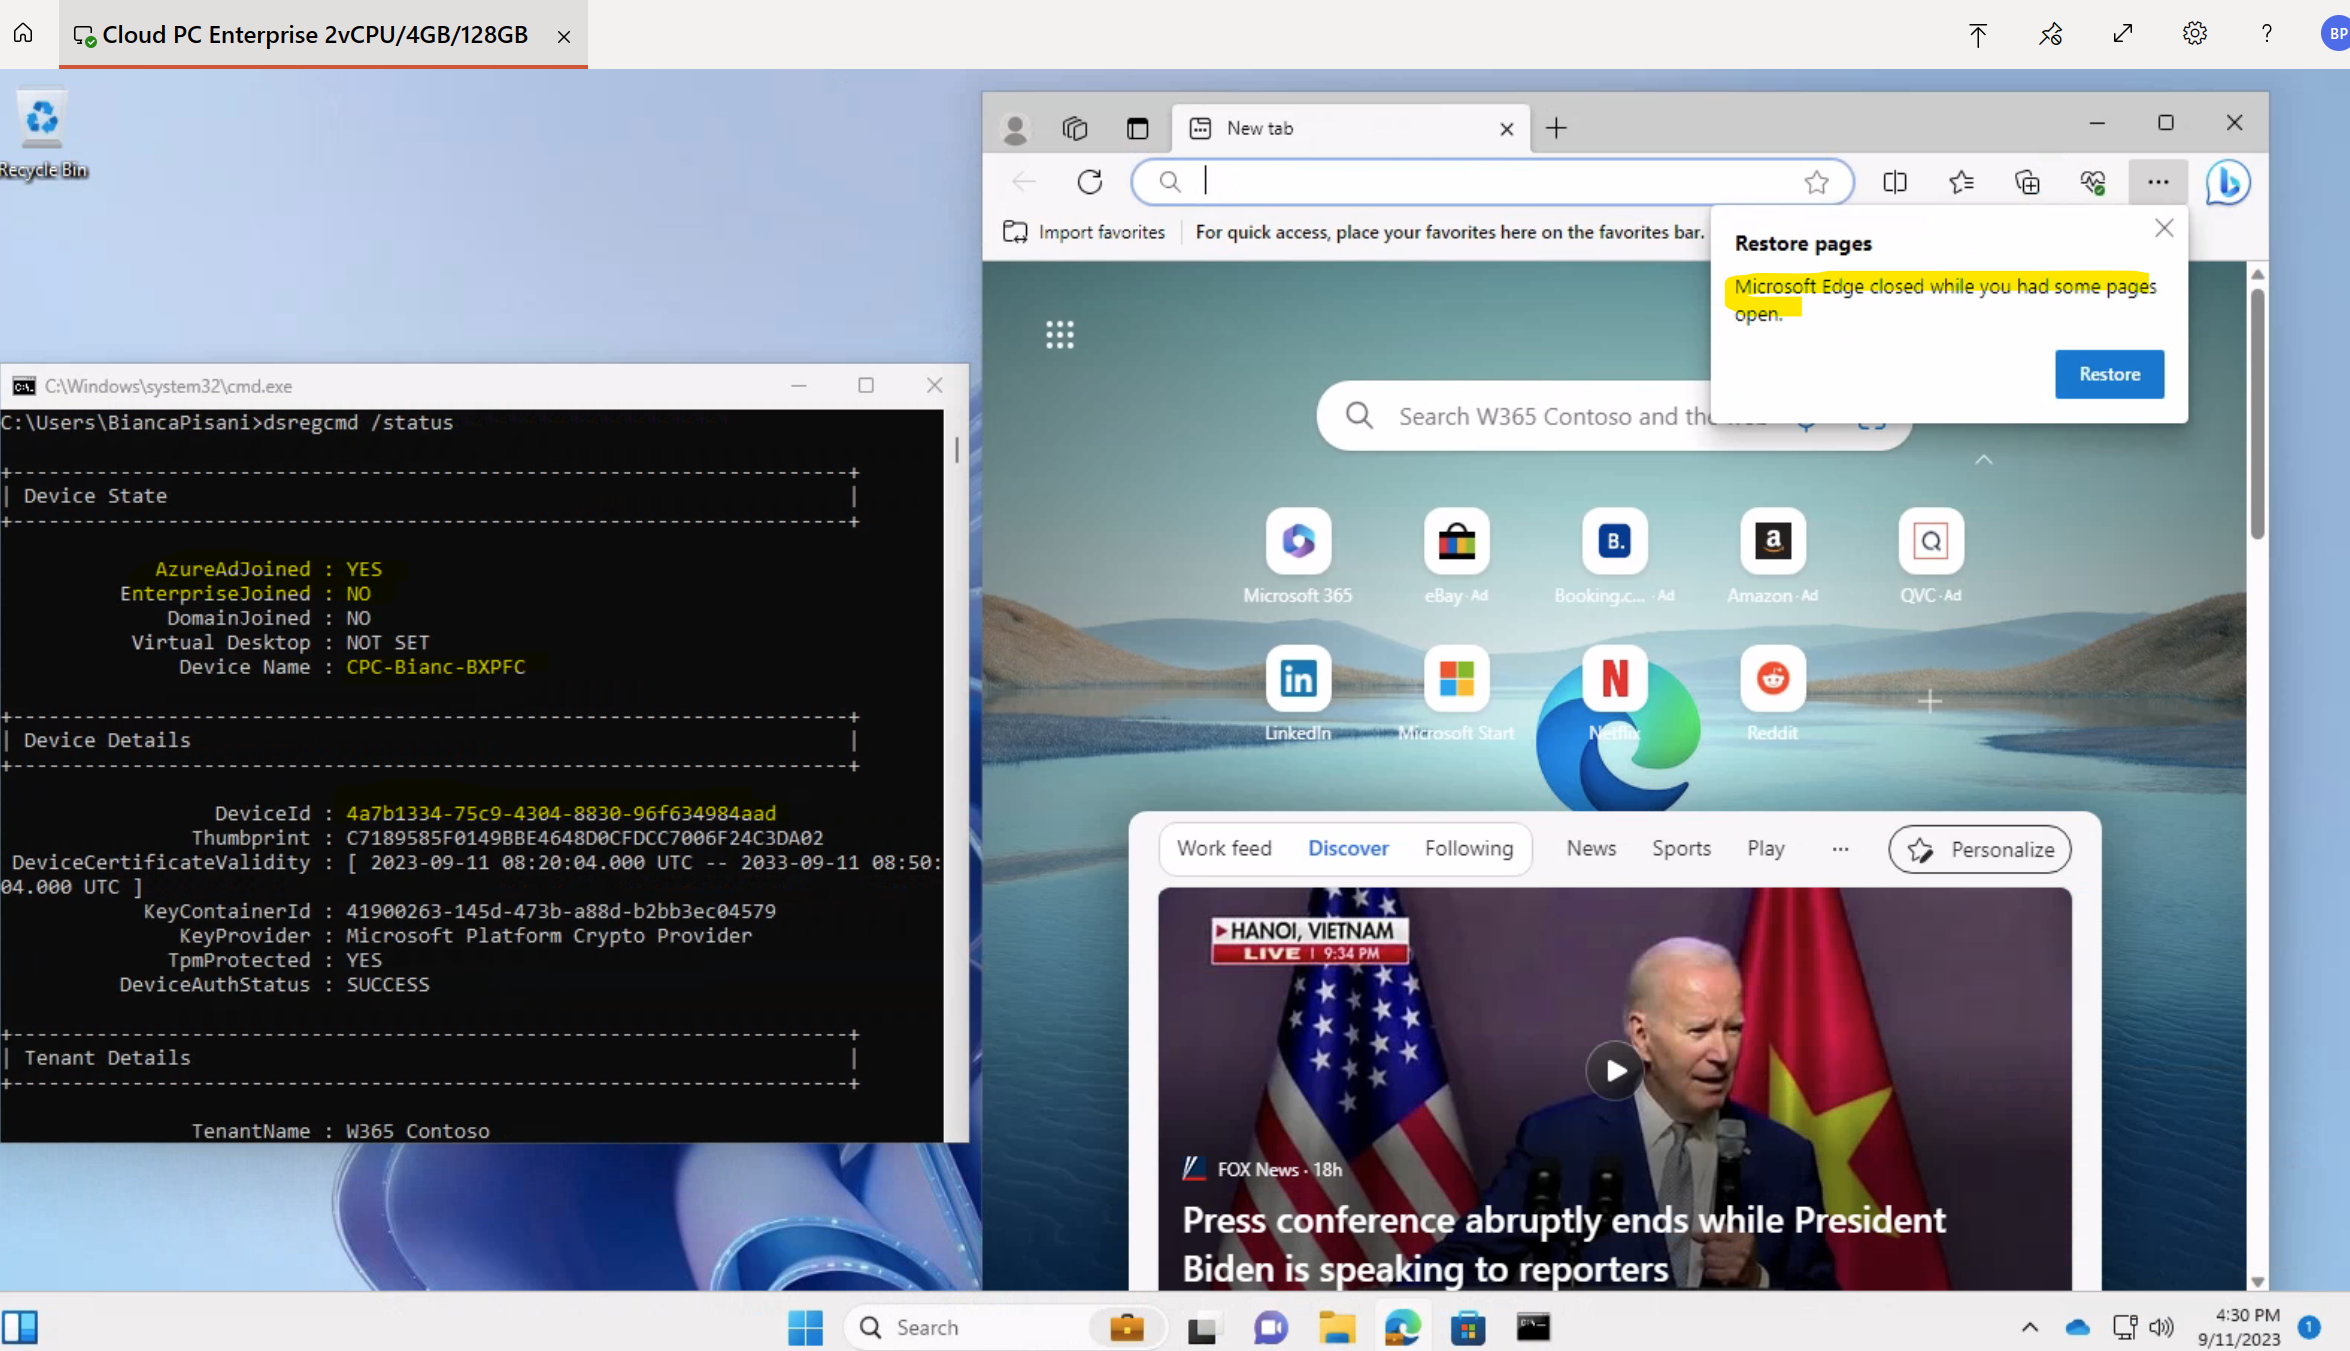Open Edge workspaces icon
This screenshot has width=2350, height=1351.
coord(1075,128)
